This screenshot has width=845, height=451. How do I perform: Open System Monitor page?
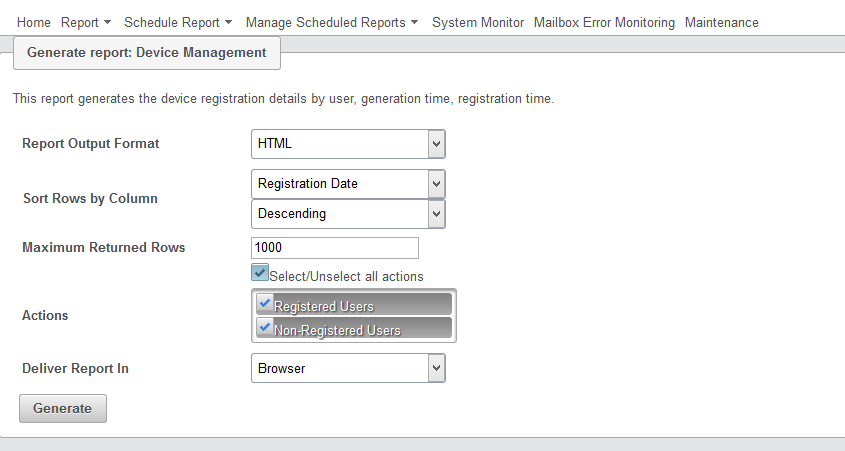[478, 22]
